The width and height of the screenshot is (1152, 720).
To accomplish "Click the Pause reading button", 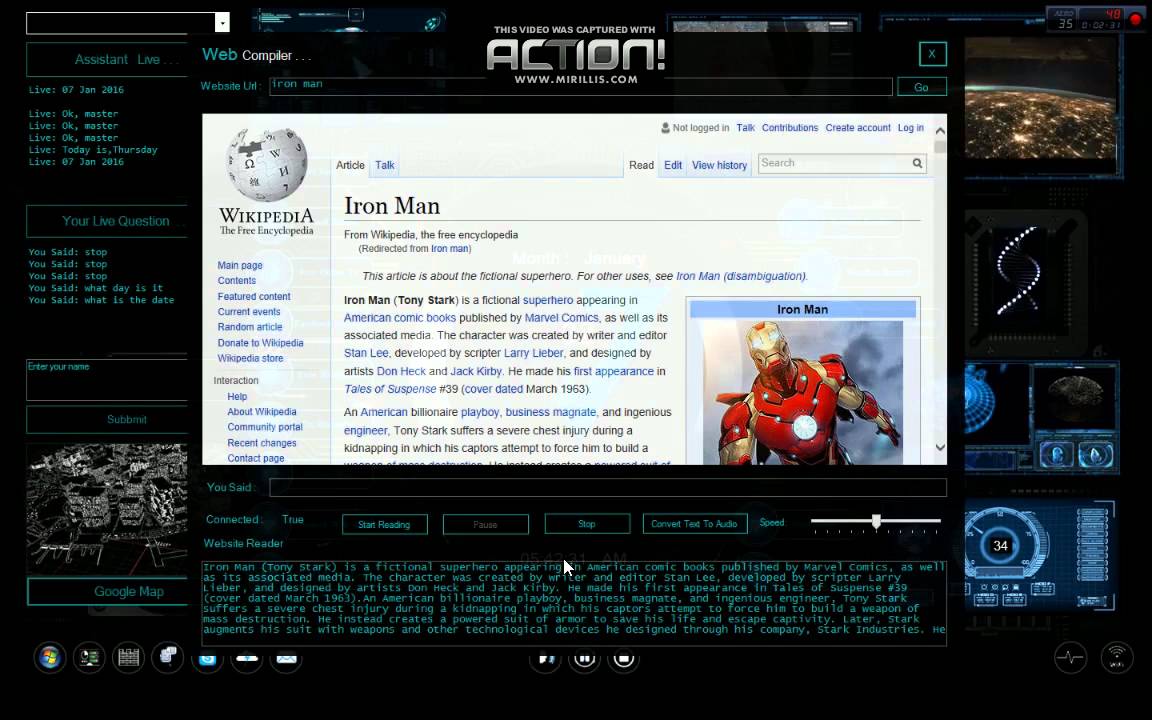I will click(x=486, y=525).
